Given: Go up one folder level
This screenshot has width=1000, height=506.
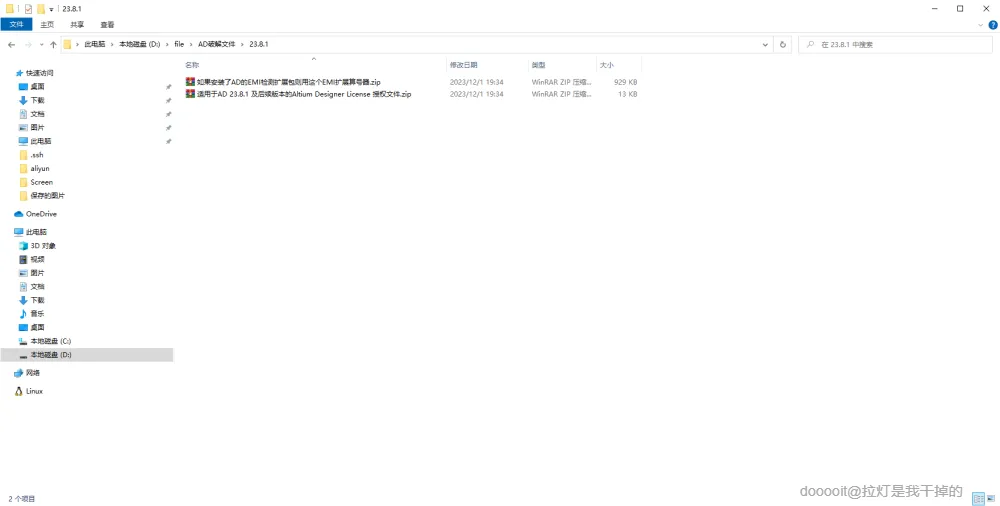Looking at the screenshot, I should point(54,45).
